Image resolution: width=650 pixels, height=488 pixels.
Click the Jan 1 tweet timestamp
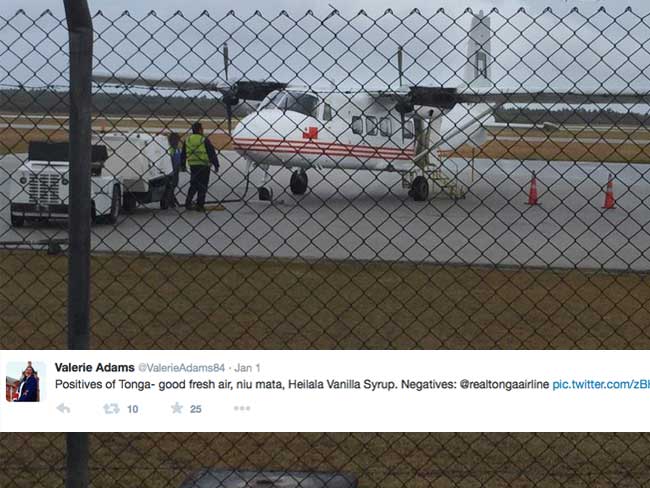pyautogui.click(x=247, y=368)
